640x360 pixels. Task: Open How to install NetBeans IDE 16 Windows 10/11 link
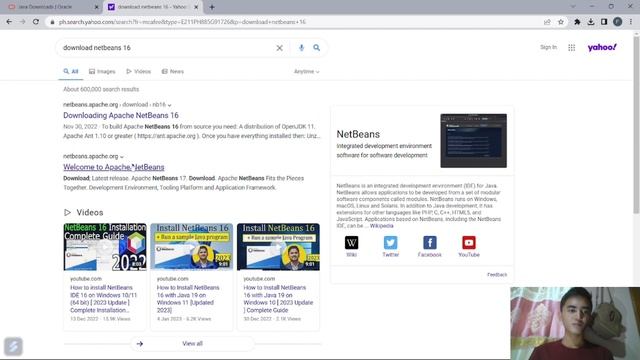click(104, 299)
